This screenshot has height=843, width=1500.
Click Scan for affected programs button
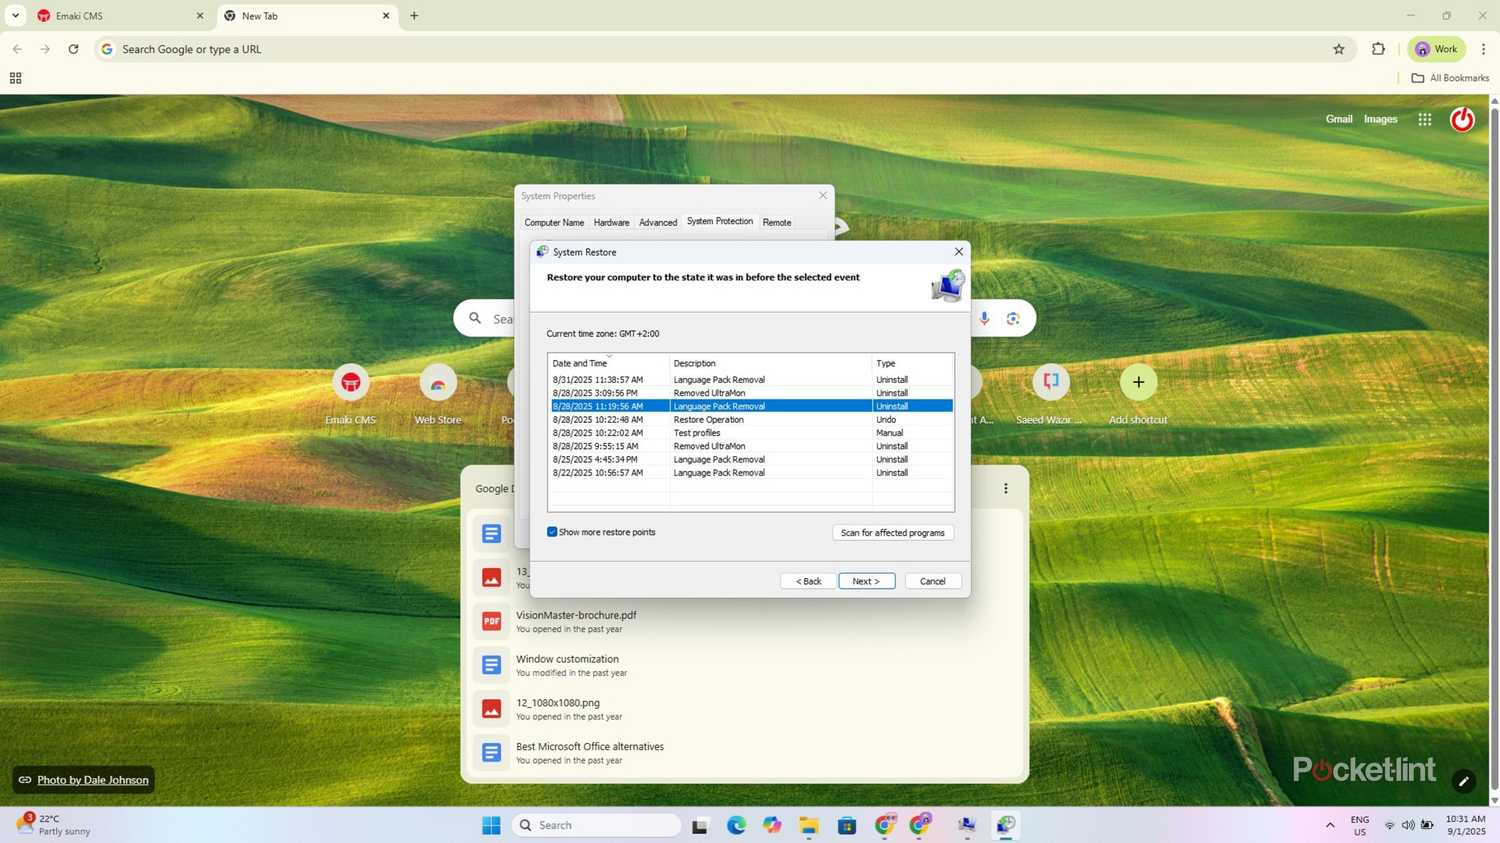point(892,533)
